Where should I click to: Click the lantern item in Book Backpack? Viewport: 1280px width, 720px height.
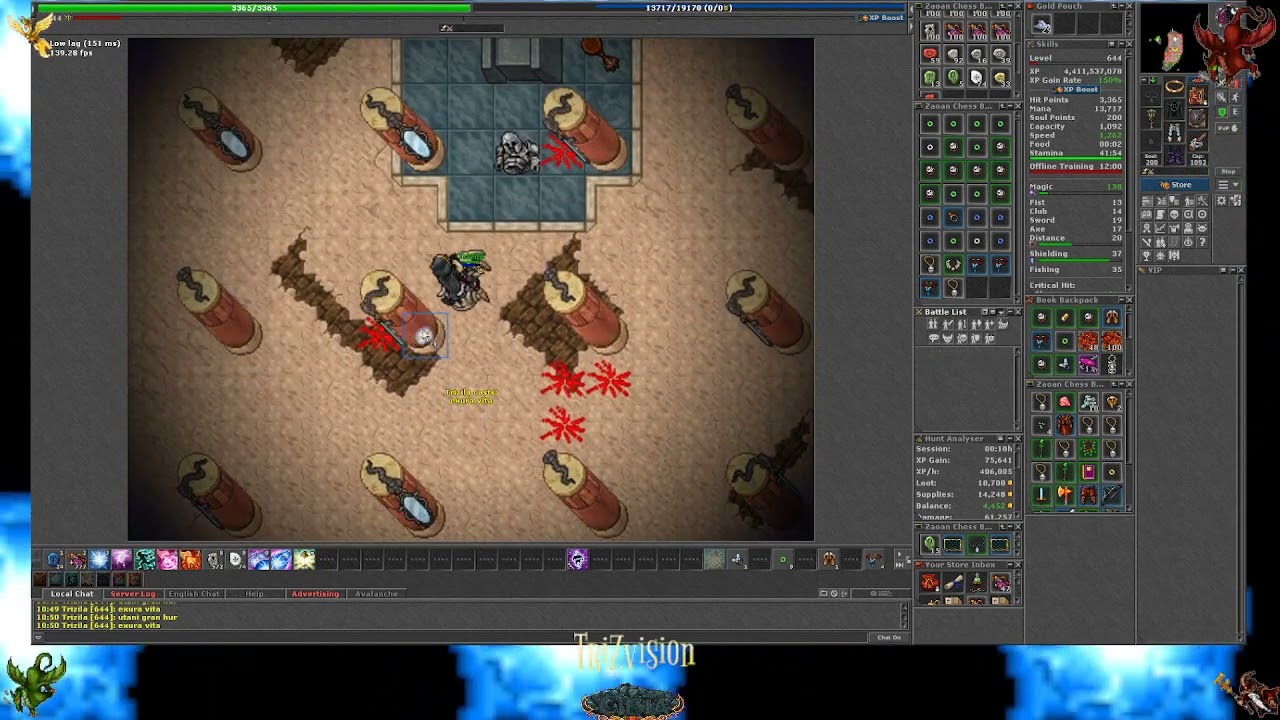(1112, 364)
